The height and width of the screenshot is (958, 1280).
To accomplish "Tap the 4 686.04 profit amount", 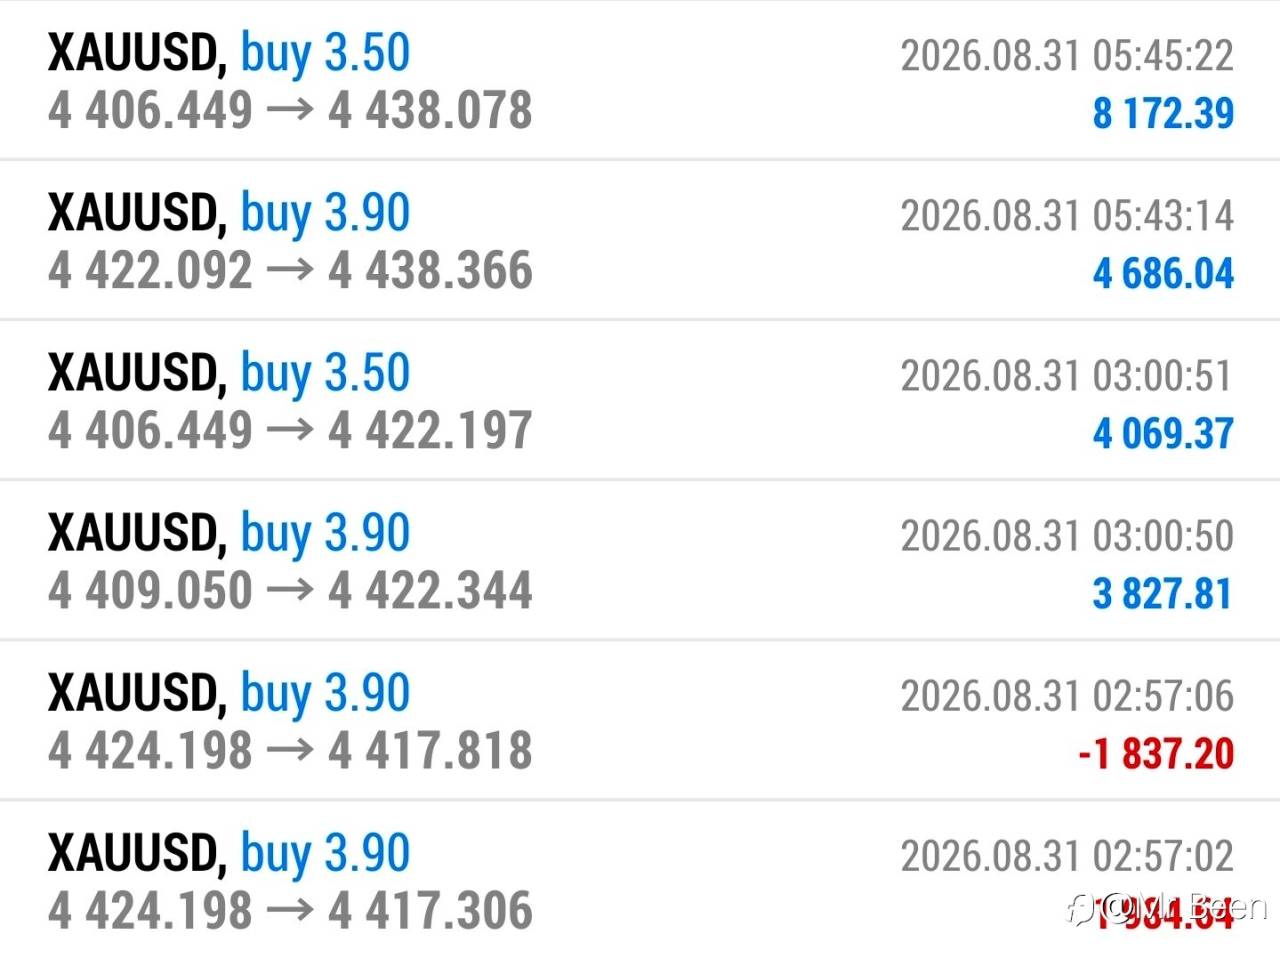I will 1163,273.
